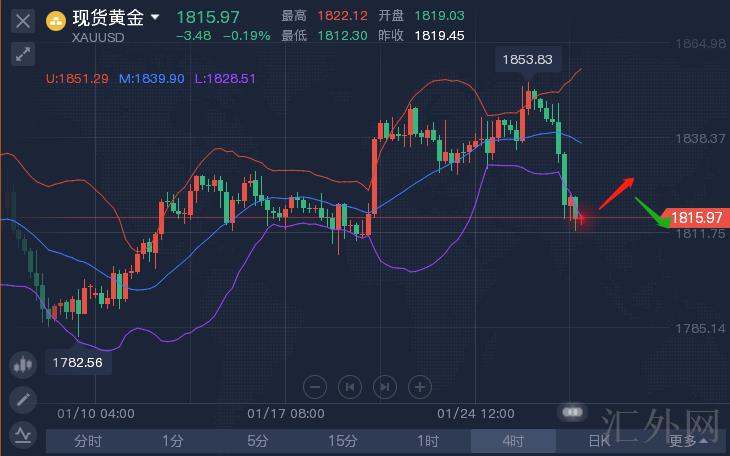The height and width of the screenshot is (456, 730).
Task: Zoom in chart with plus button
Action: [420, 386]
